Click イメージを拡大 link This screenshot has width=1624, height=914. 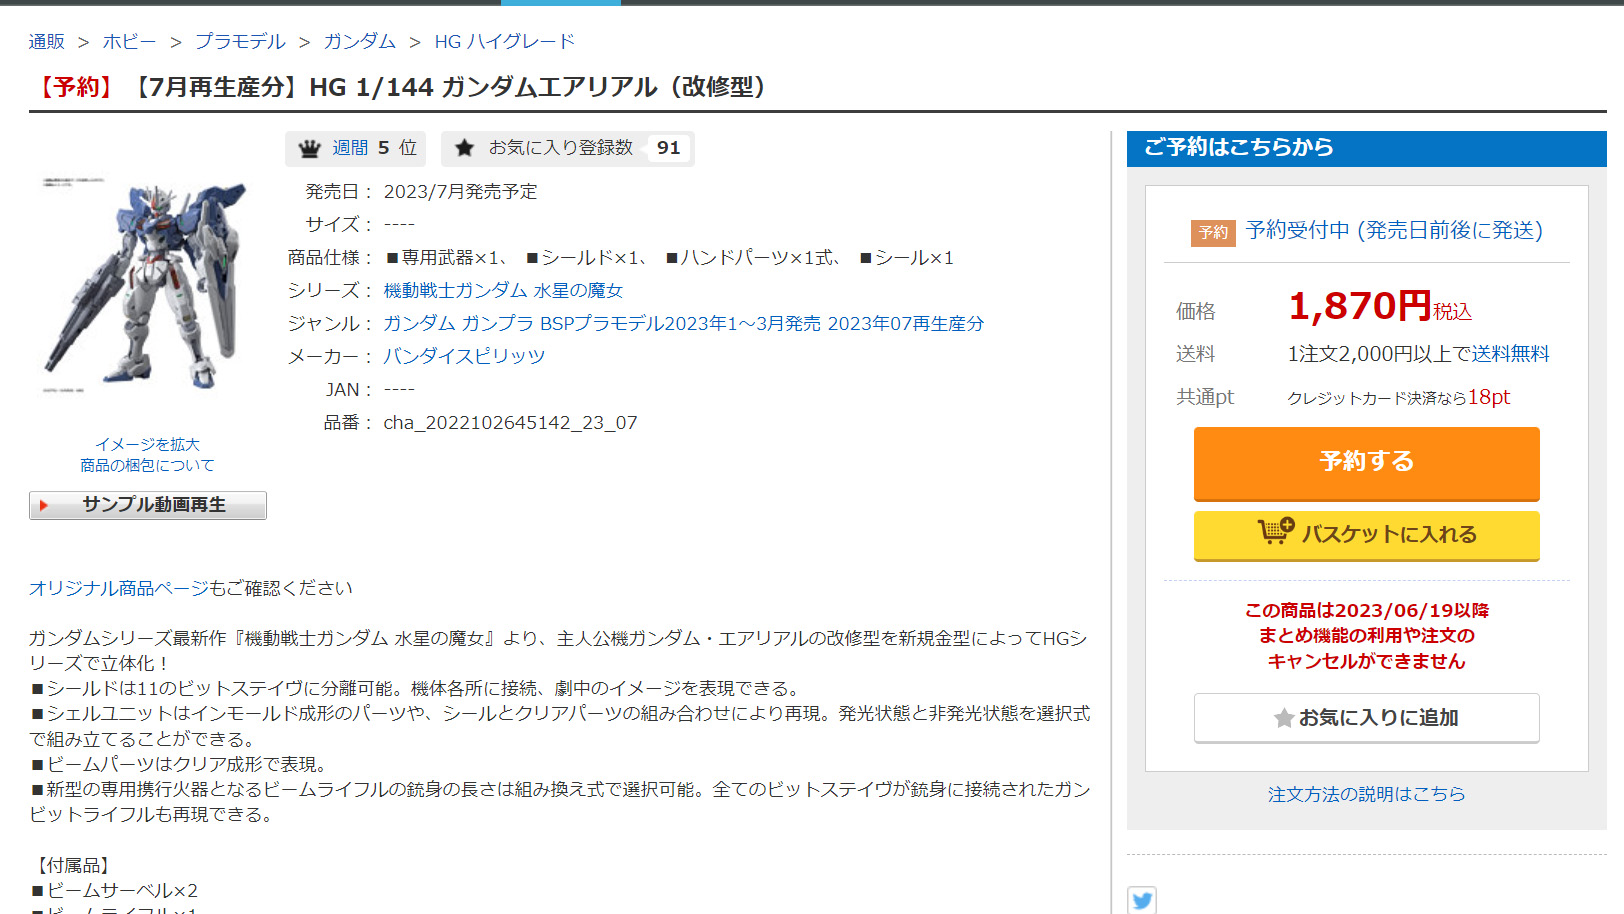click(148, 444)
